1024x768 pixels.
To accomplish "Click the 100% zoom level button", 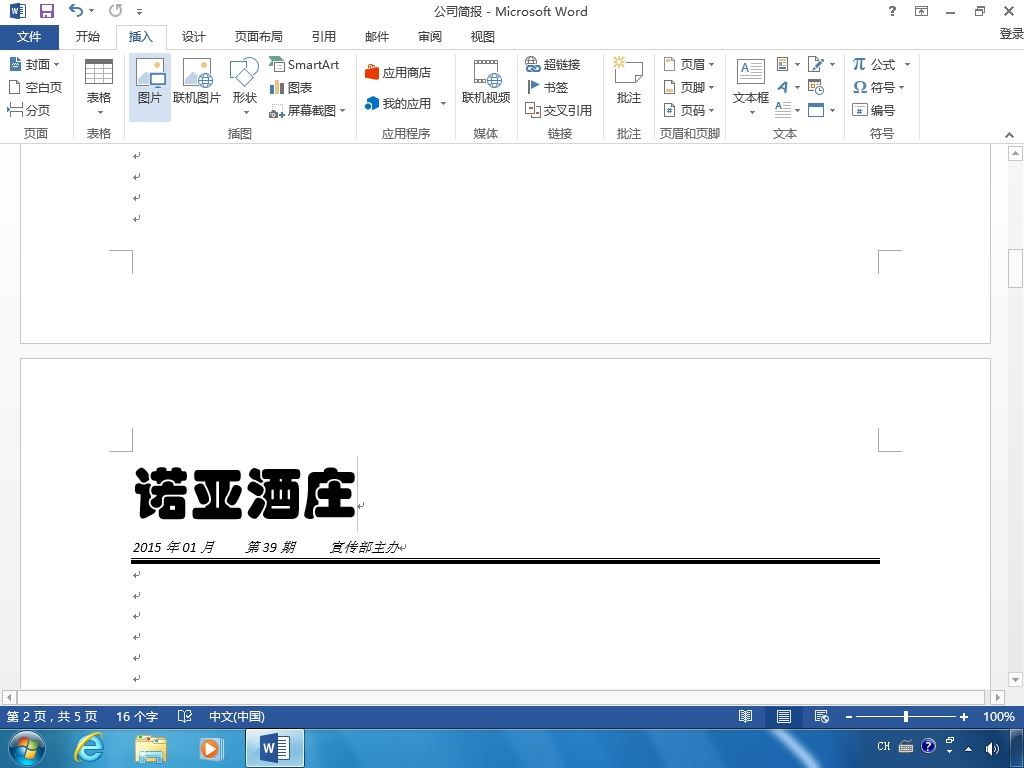I will coord(999,716).
